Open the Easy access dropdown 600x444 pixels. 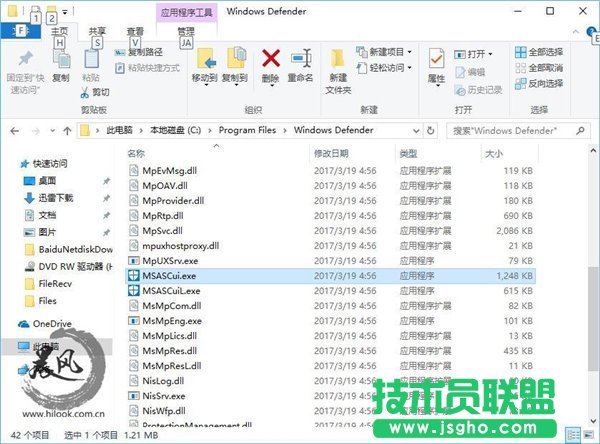point(384,68)
